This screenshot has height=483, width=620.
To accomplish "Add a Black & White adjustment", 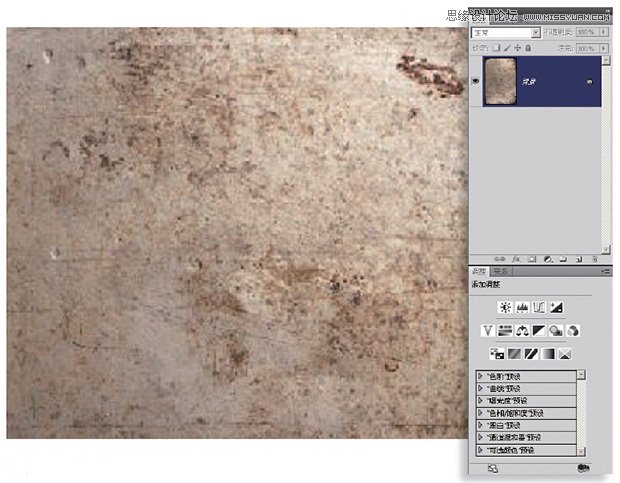I will 539,330.
